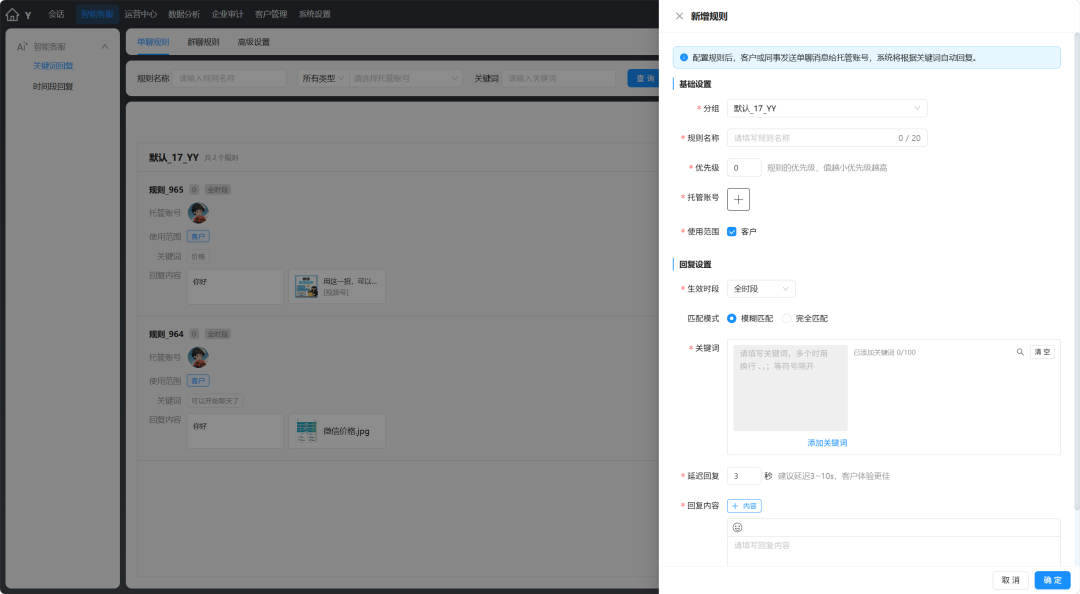Open the 运营中心 top menu
Screen dimensions: 1080x594
coord(141,14)
